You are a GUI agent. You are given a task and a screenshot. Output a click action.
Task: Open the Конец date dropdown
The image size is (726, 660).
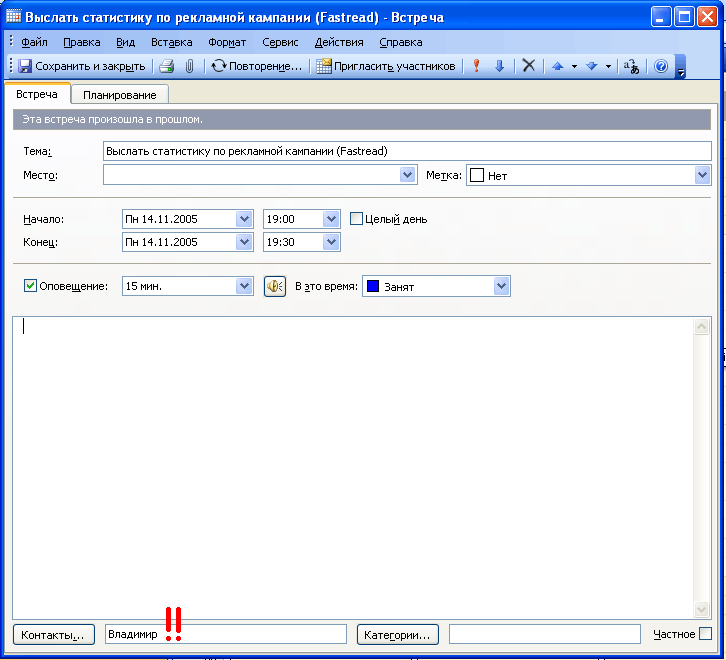tap(244, 242)
